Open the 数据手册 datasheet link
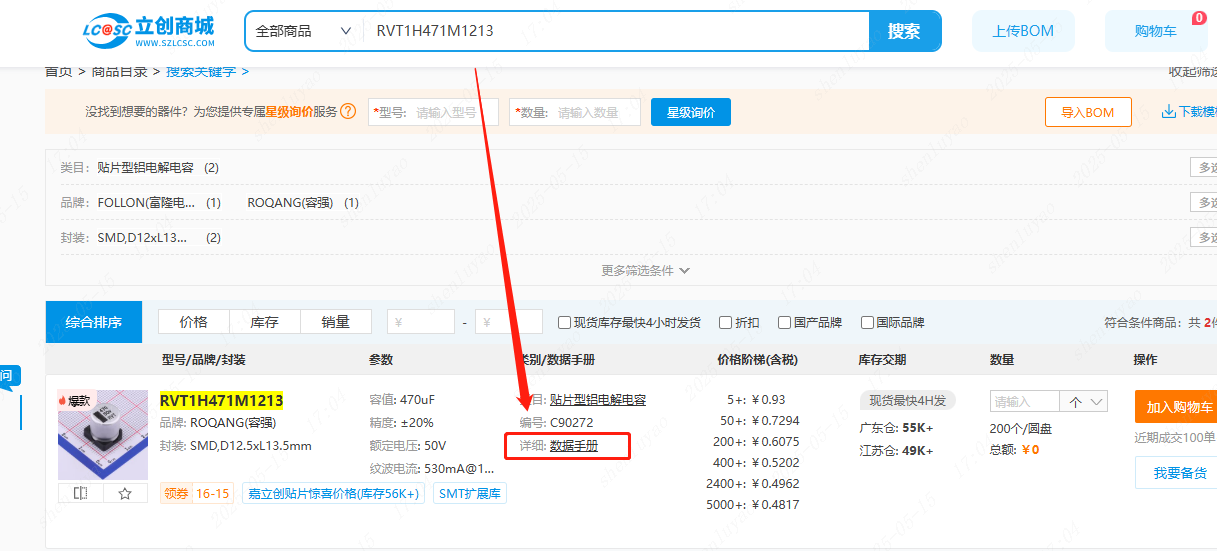Image resolution: width=1217 pixels, height=551 pixels. coord(574,446)
